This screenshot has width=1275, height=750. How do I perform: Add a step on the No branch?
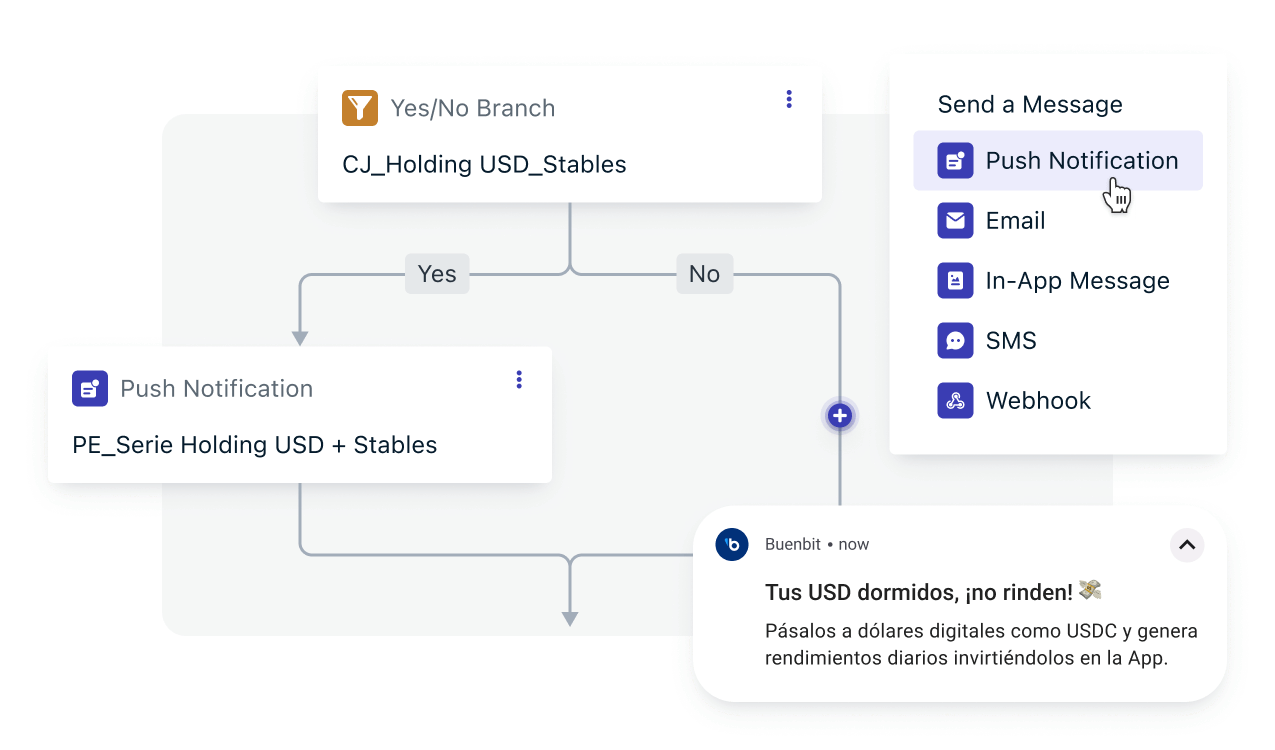[x=839, y=416]
